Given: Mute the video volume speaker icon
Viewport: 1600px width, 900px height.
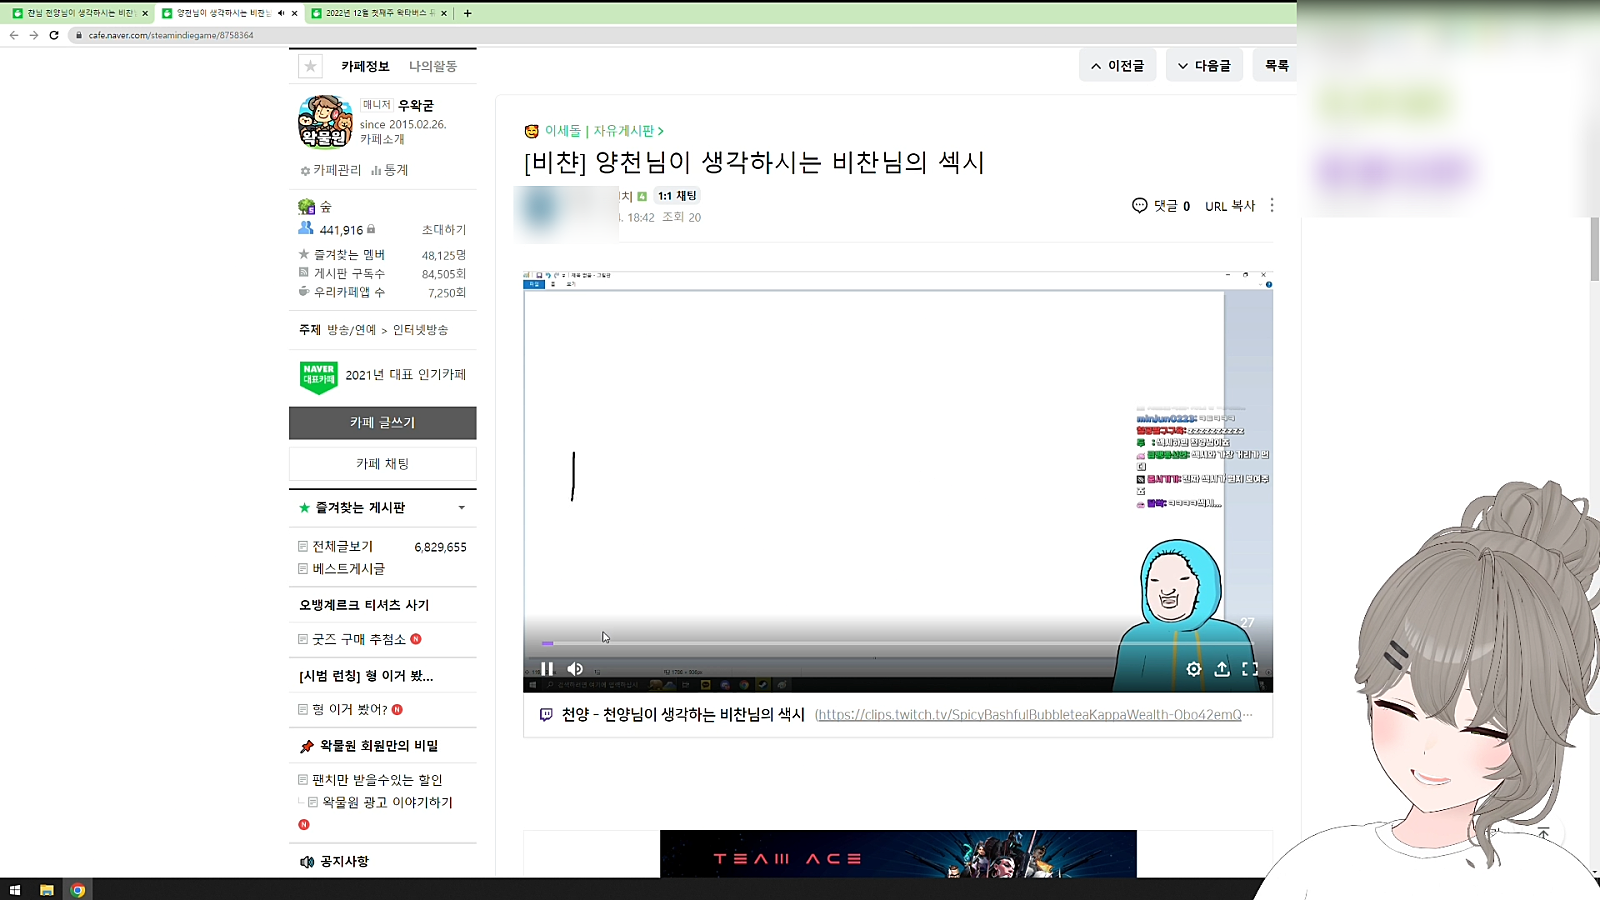Looking at the screenshot, I should [x=575, y=669].
